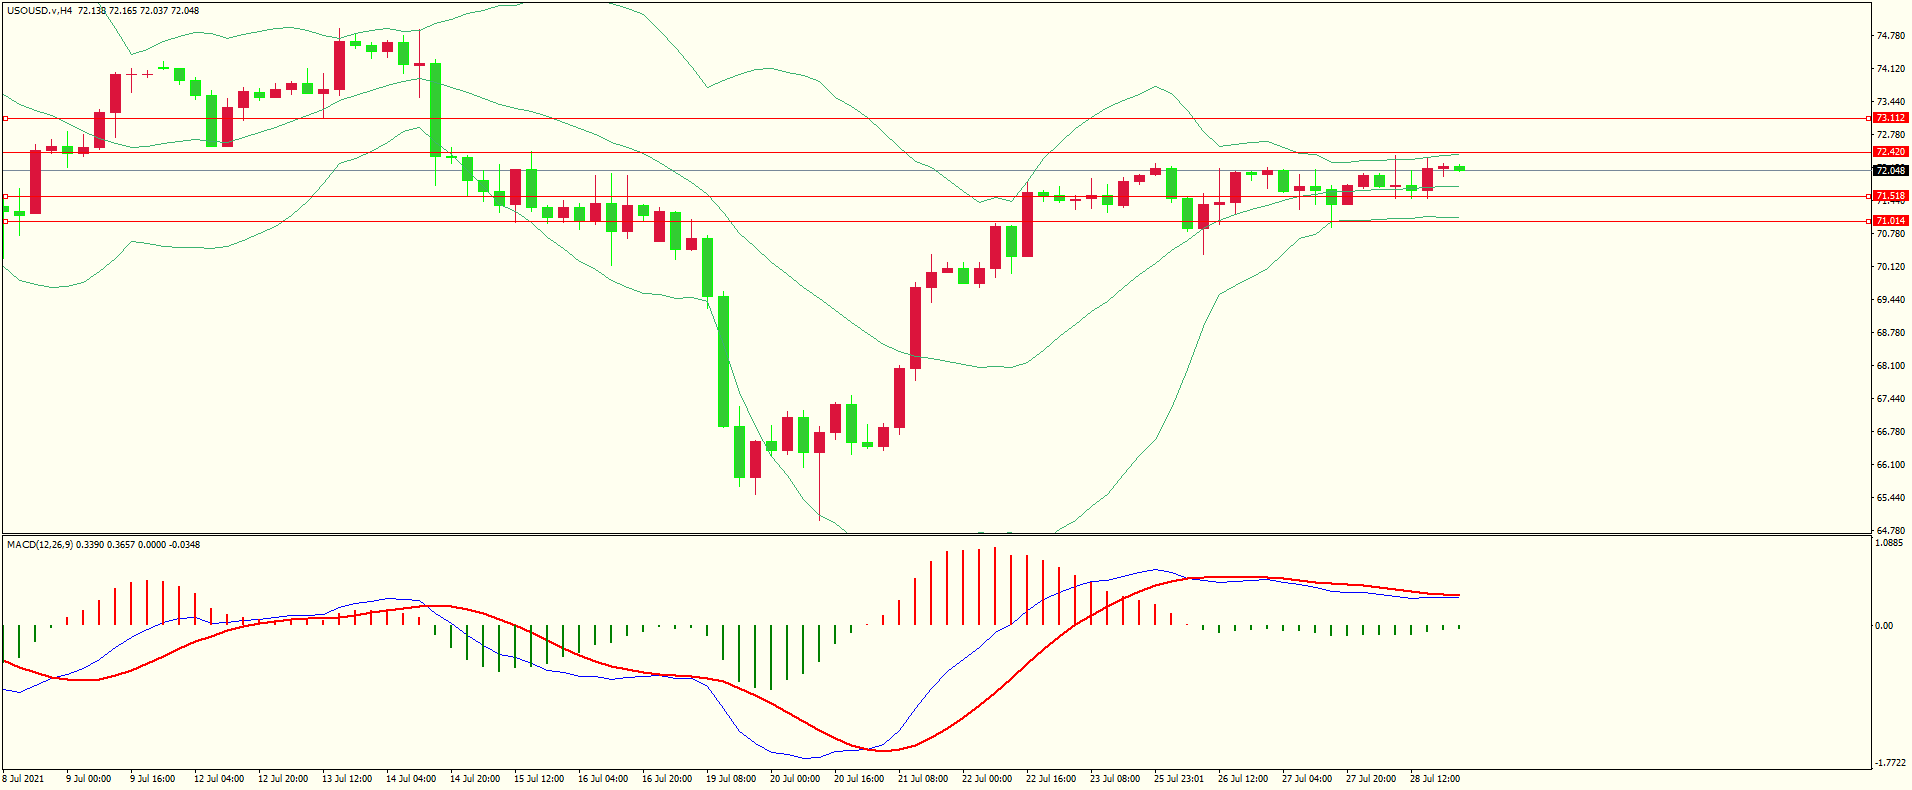1912x790 pixels.
Task: Click the 1.0885 MACD scale value
Action: [x=1889, y=543]
